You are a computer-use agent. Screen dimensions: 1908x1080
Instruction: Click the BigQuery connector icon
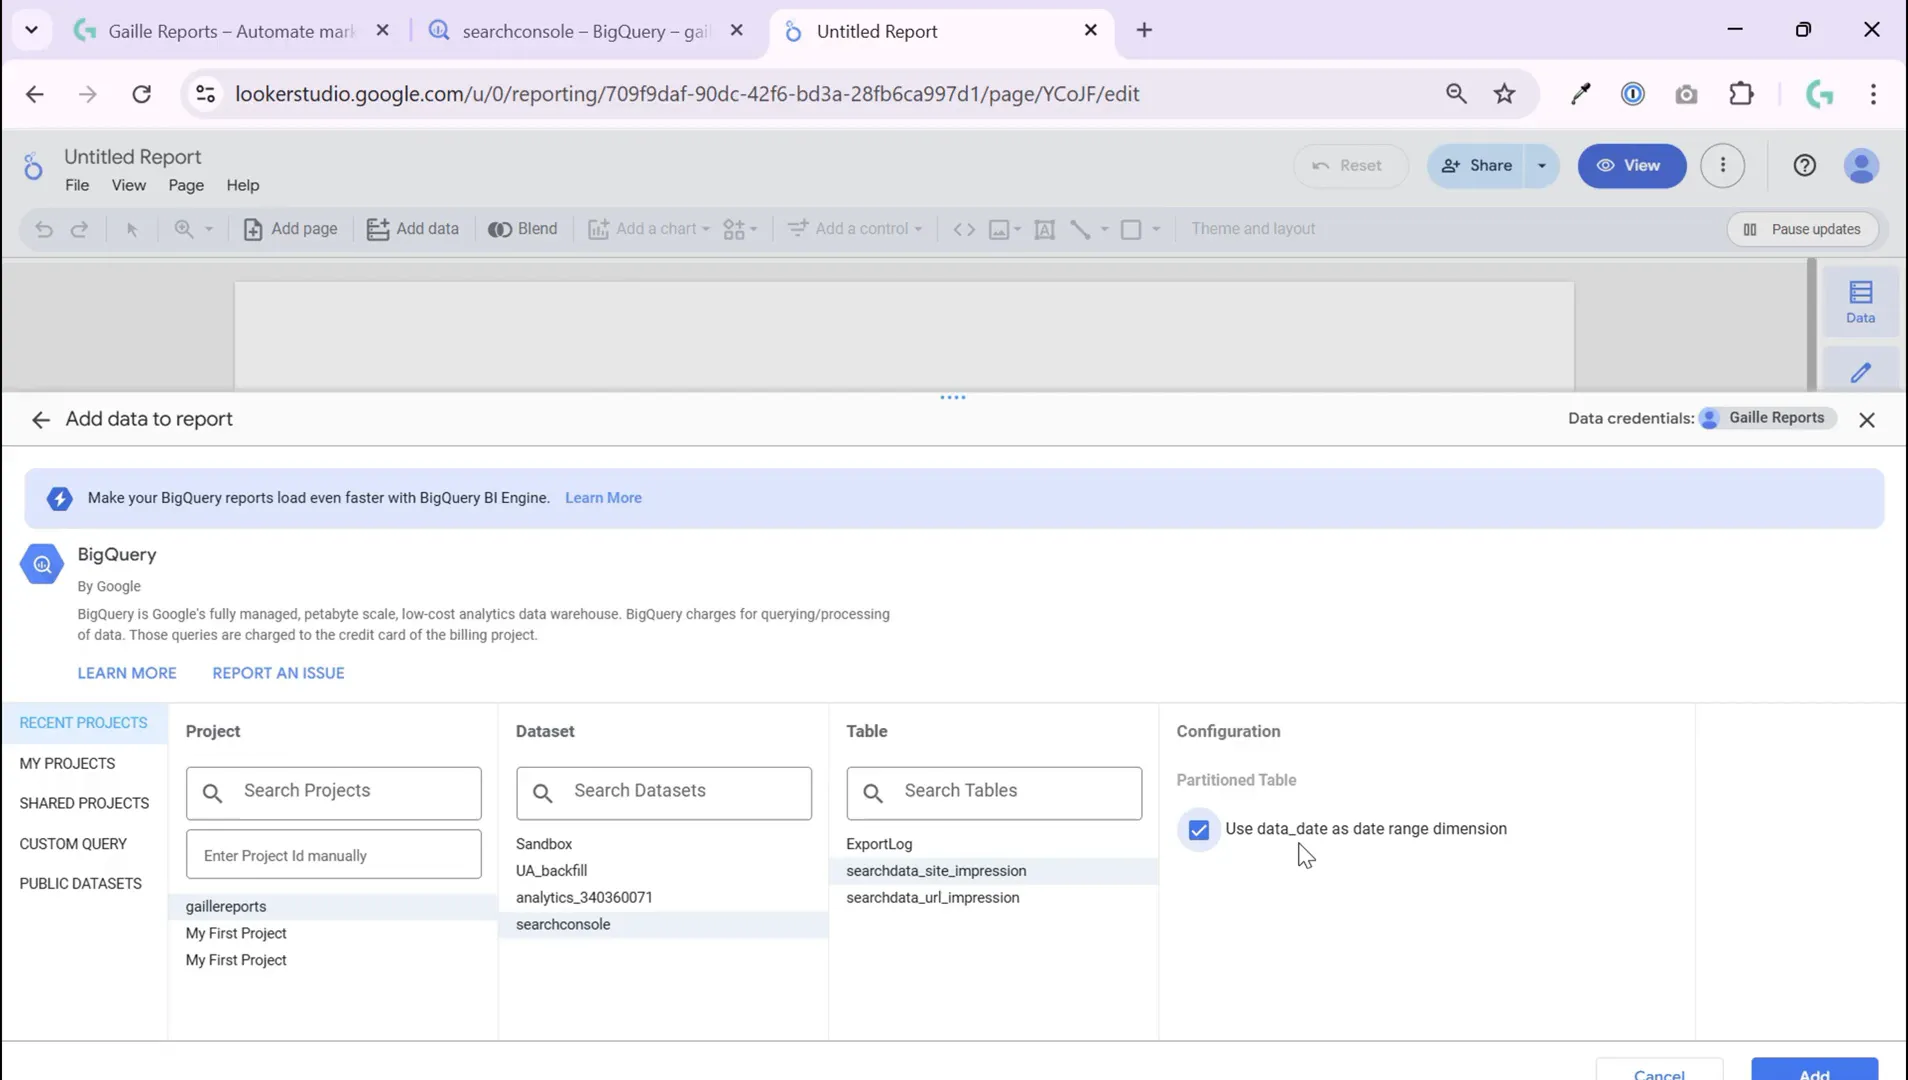point(42,564)
